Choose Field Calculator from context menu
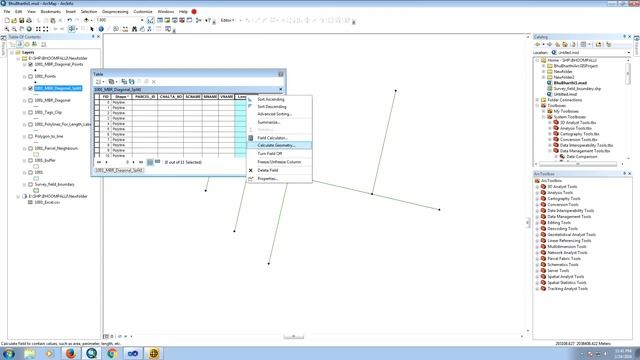Screen dimensions: 640x360 (x=280, y=138)
